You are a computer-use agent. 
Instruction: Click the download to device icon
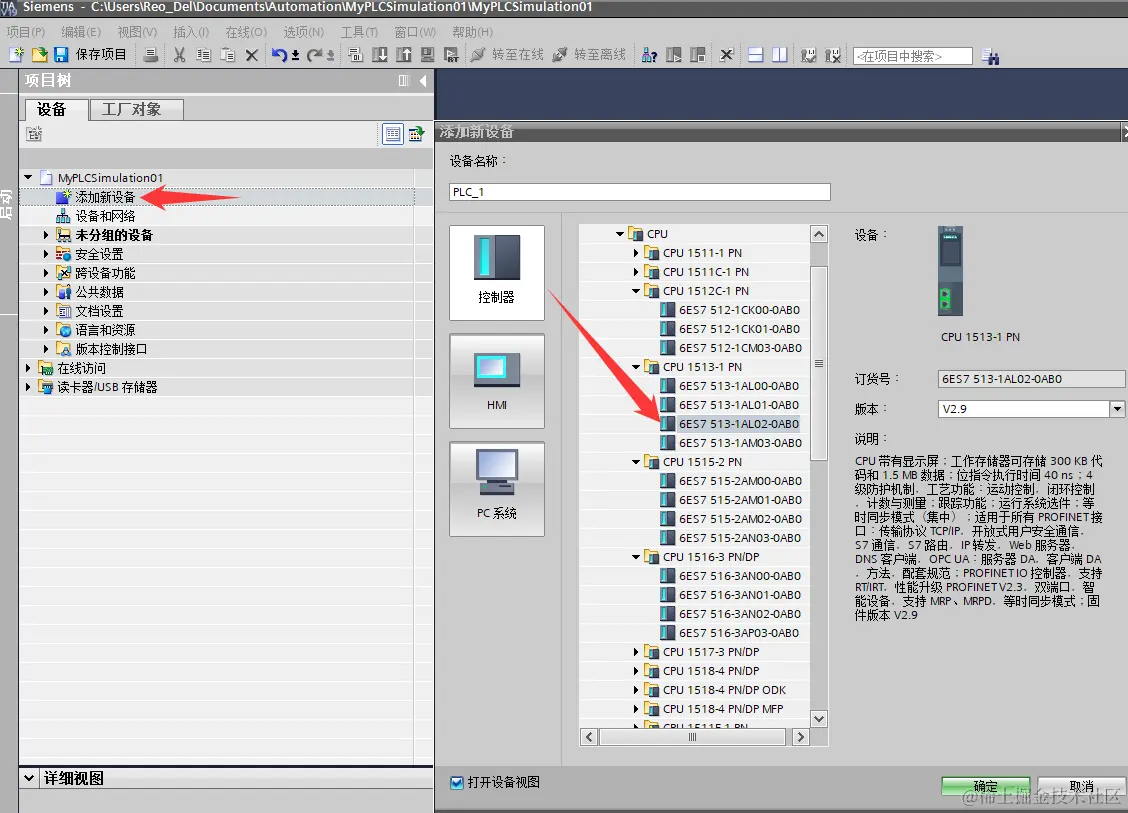click(x=379, y=55)
